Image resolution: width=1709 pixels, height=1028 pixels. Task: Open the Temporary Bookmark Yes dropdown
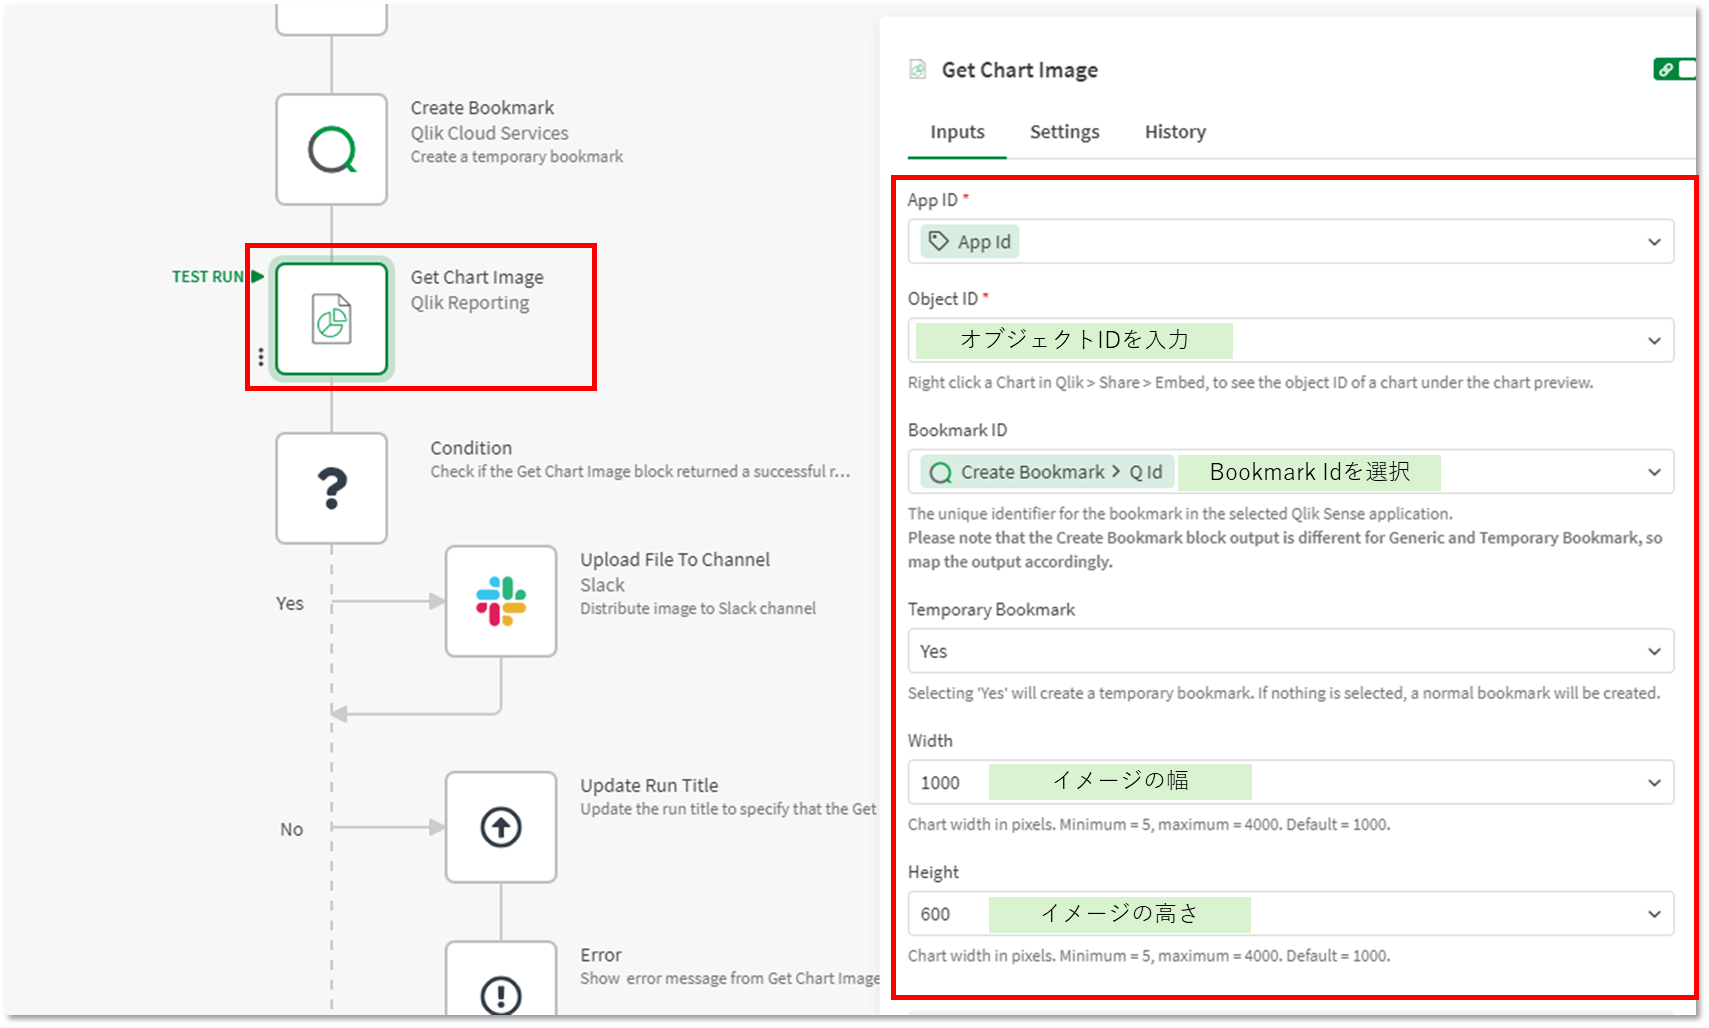1290,651
